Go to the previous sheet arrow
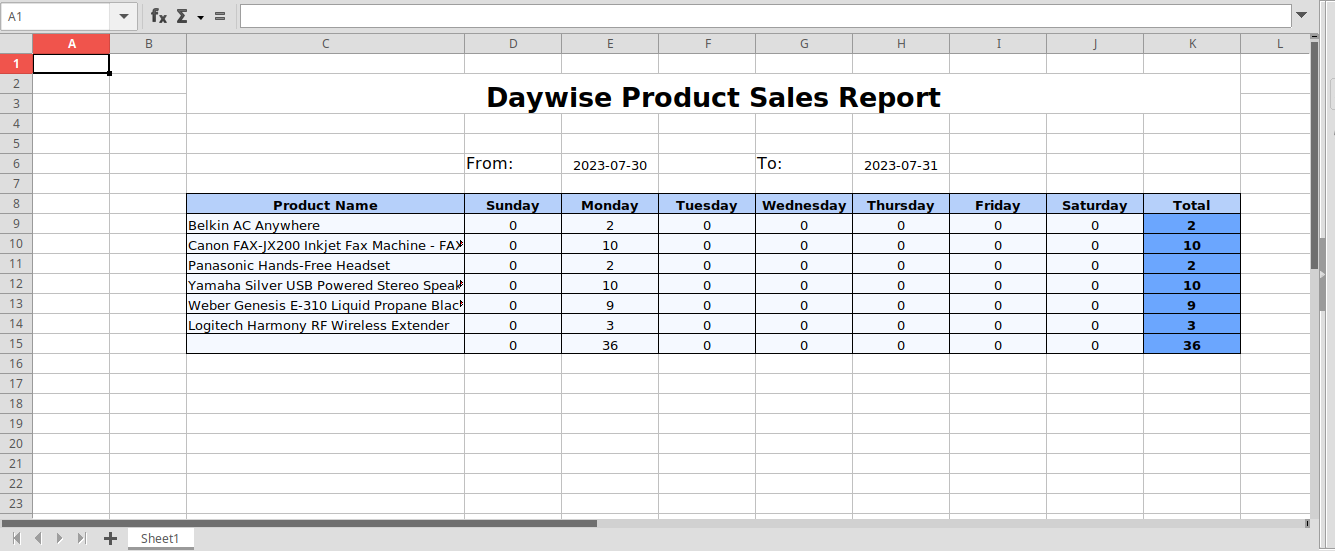The height and width of the screenshot is (551, 1335). [38, 538]
